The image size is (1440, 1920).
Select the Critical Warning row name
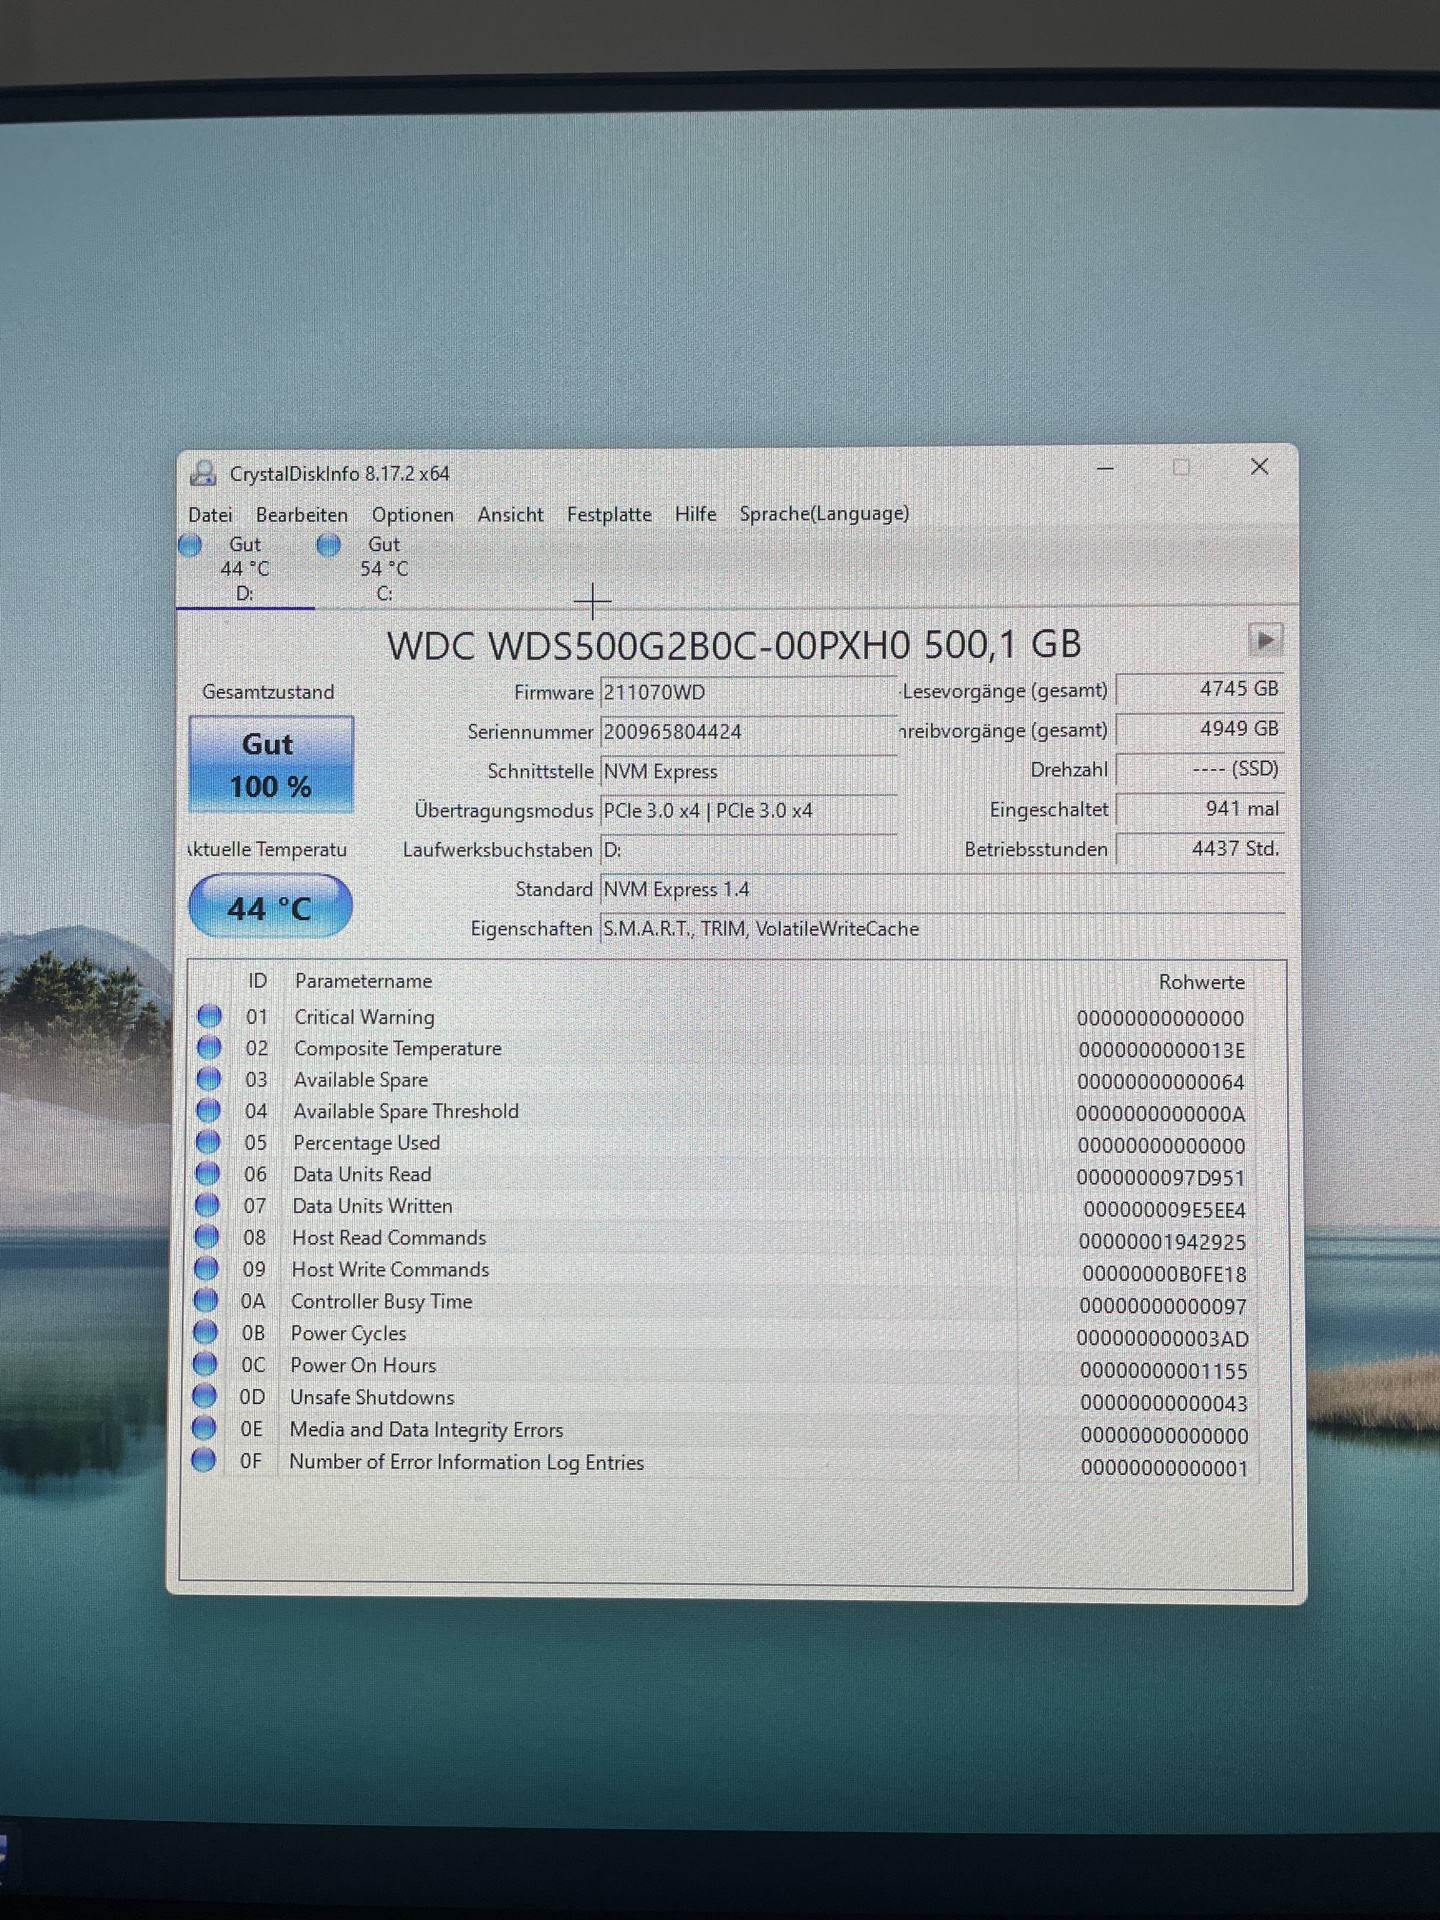tap(364, 1017)
